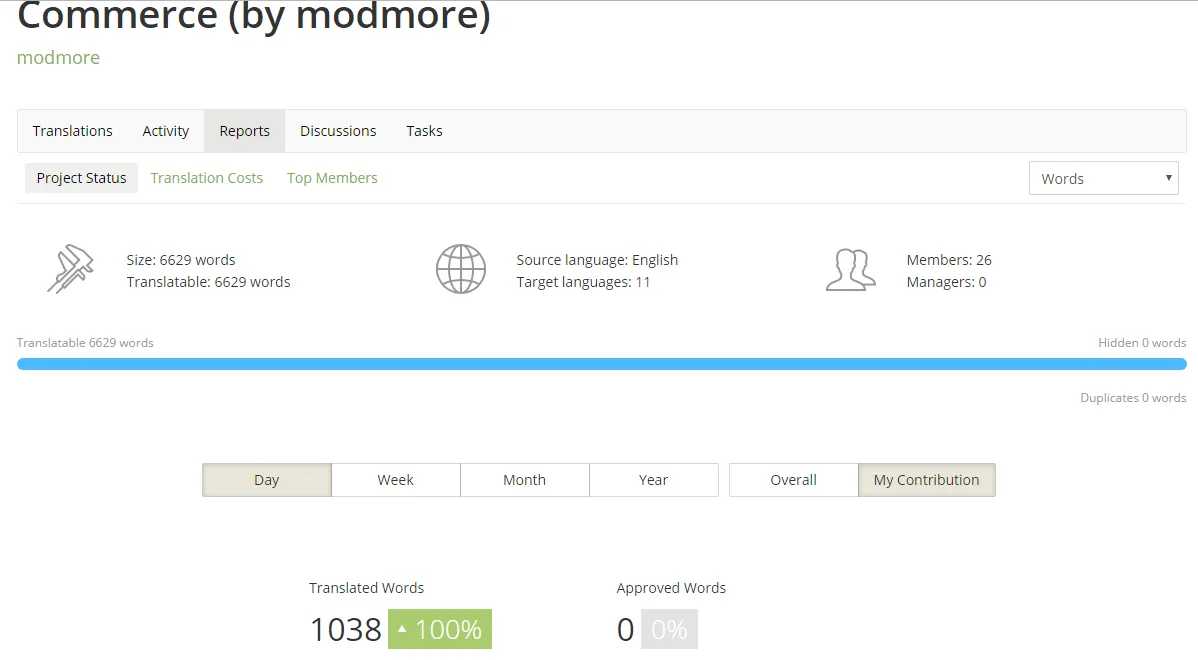Image resolution: width=1198 pixels, height=660 pixels.
Task: Click 'Translatable: 6629 words' stat line
Action: click(209, 282)
